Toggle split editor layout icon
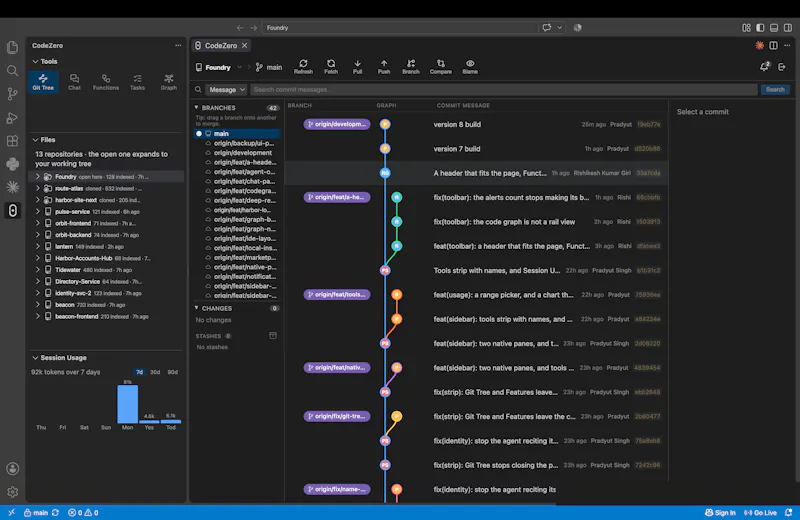The width and height of the screenshot is (800, 520). (773, 45)
